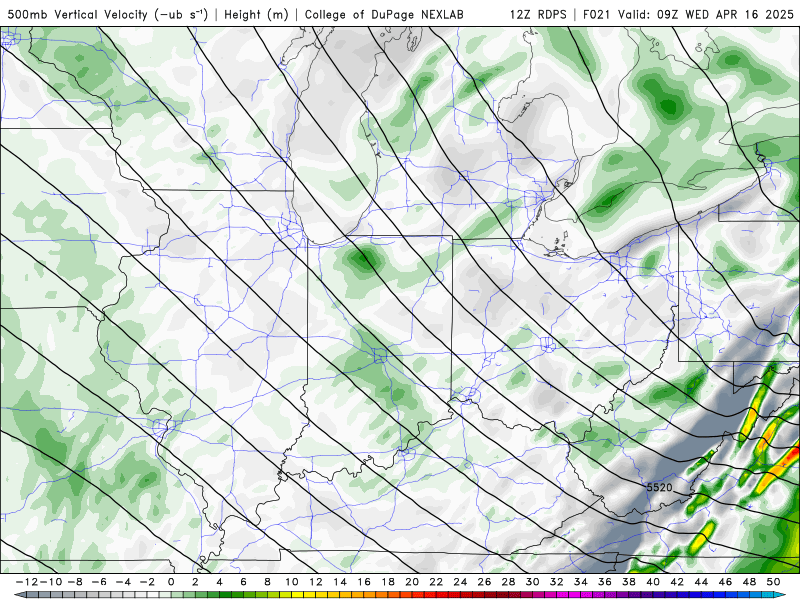Click the '10' value on the color scale
800x600 pixels.
click(x=291, y=582)
